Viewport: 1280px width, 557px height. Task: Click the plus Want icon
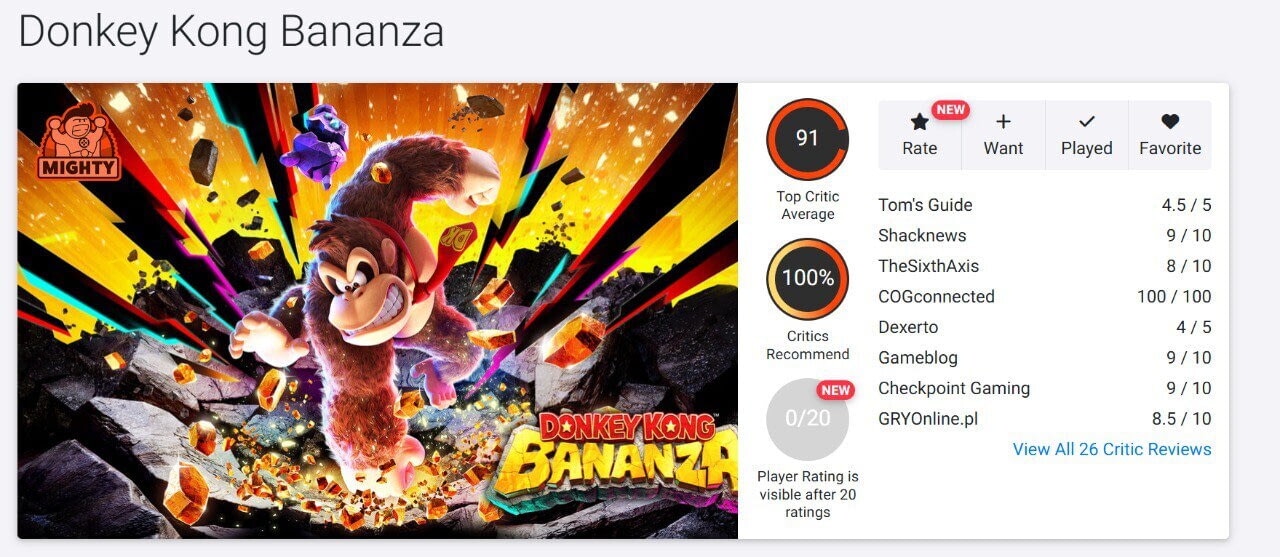(x=1003, y=122)
